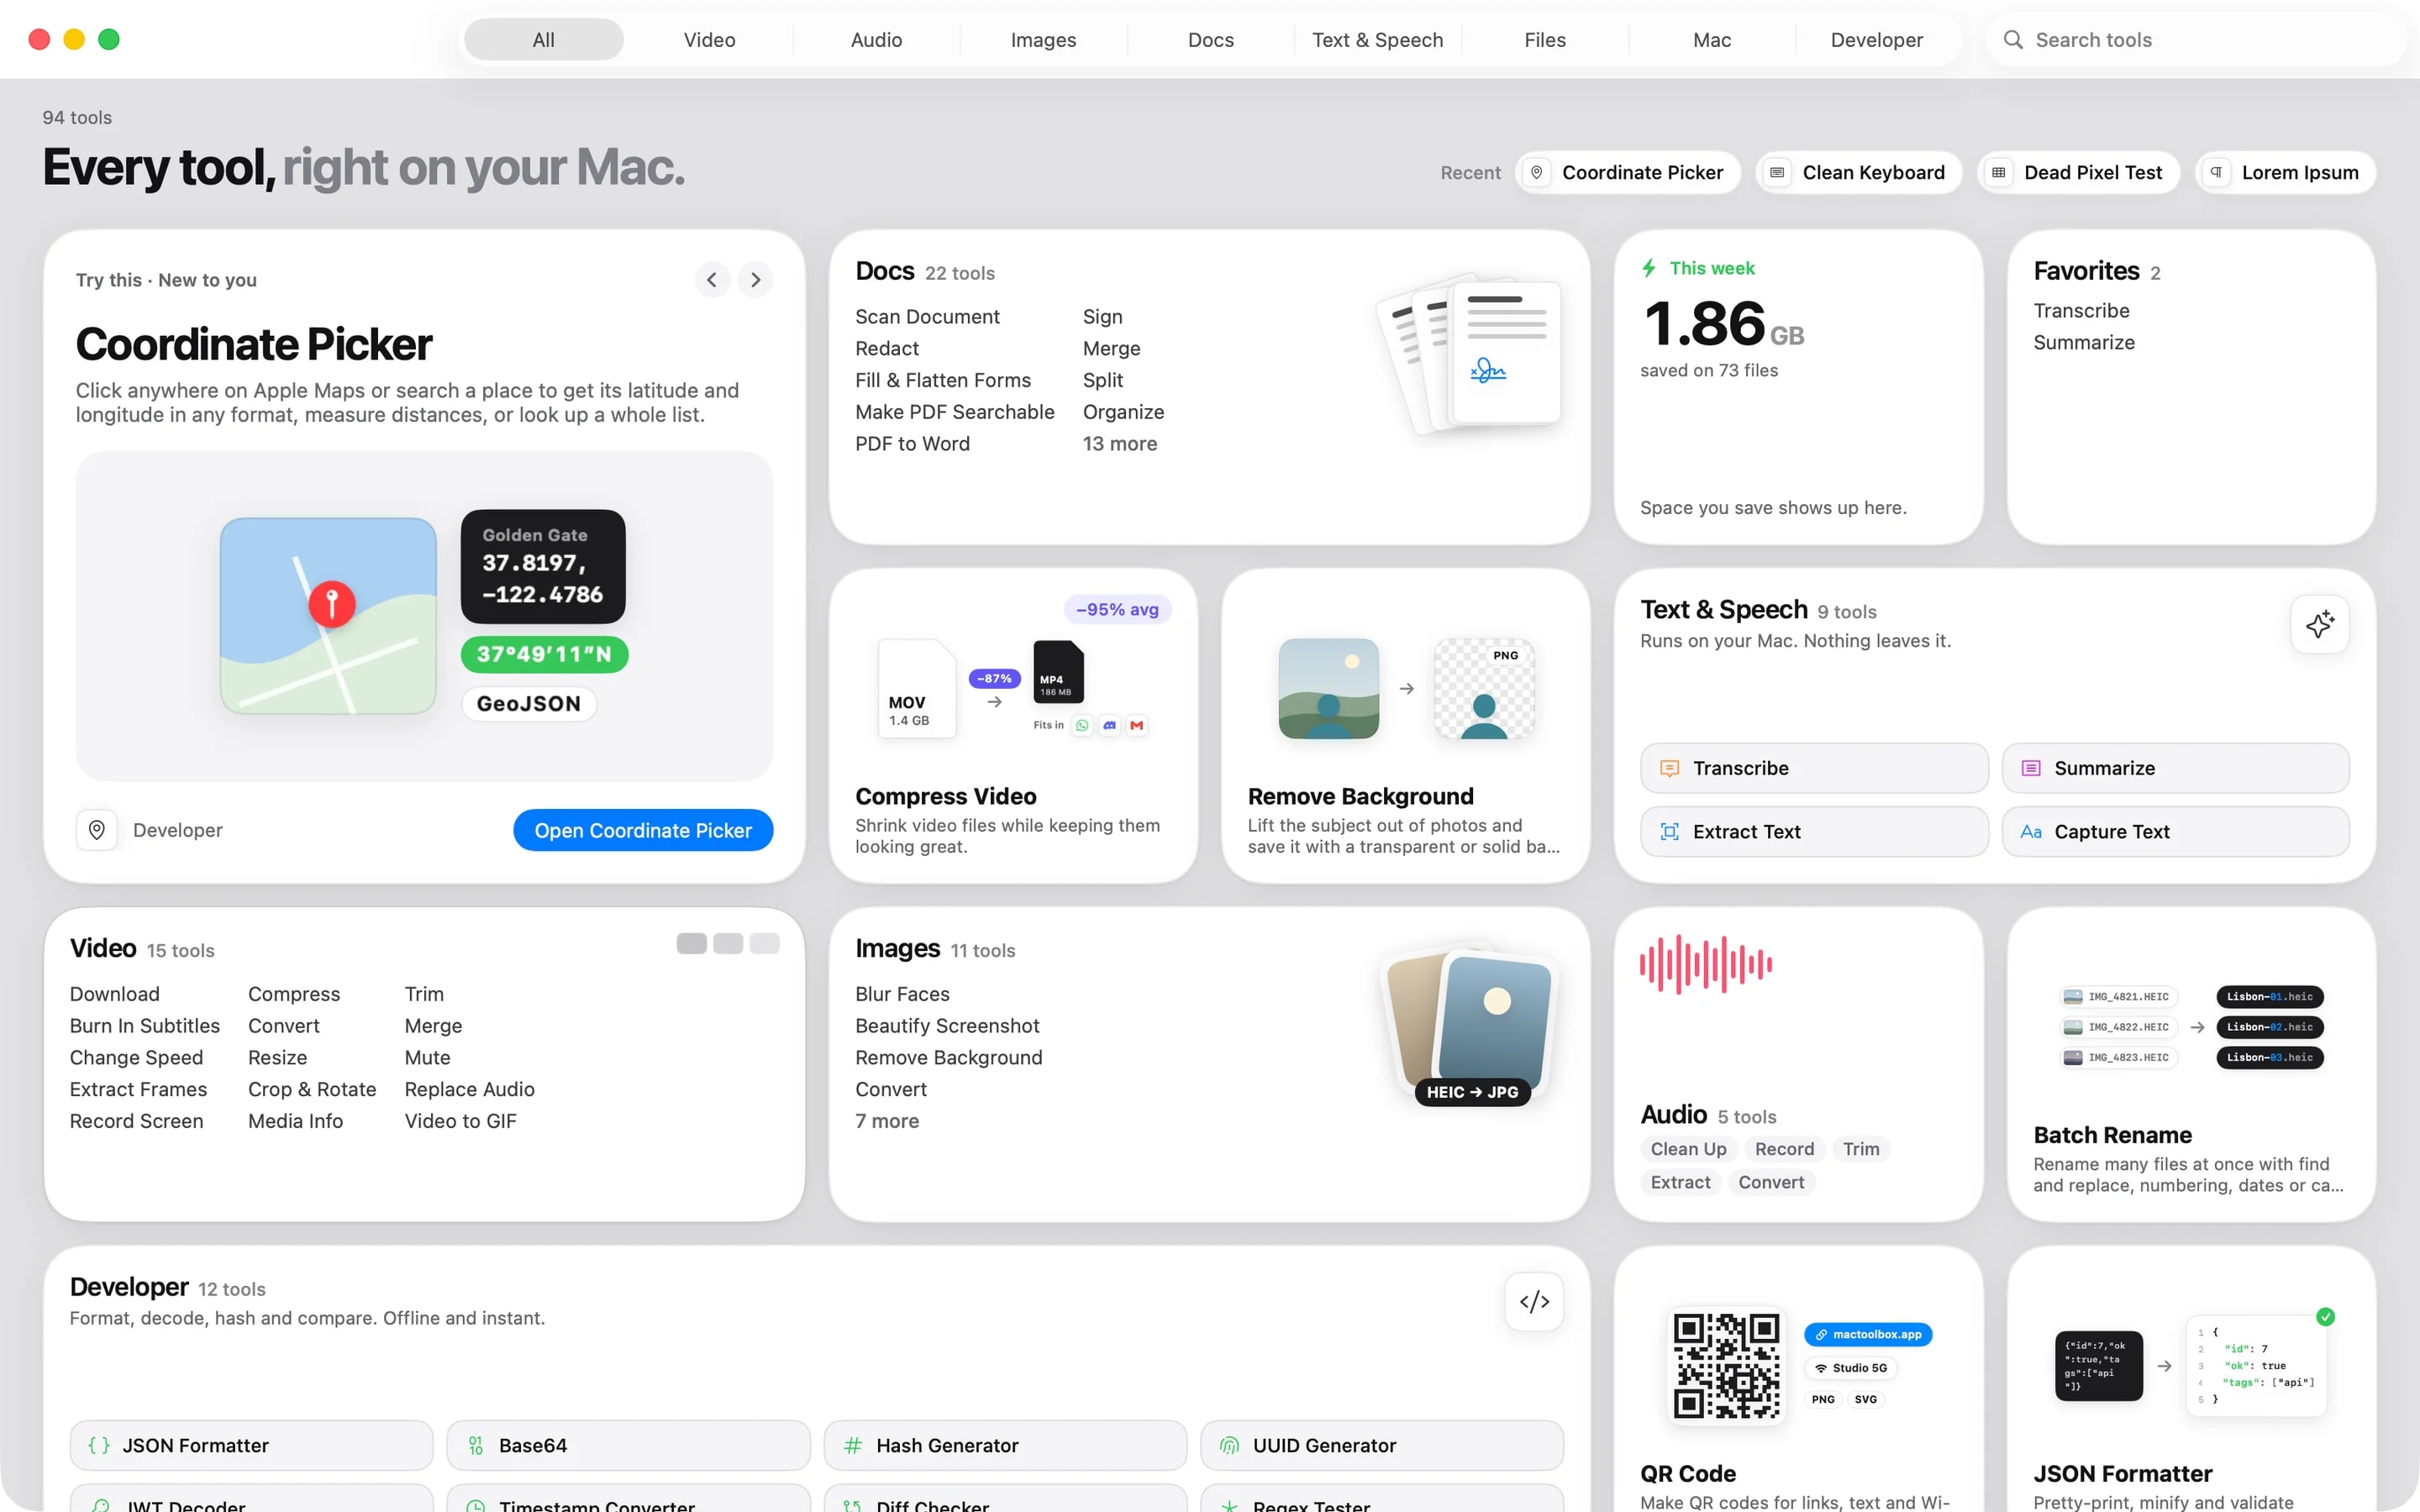Select the first layout toggle in Video card
2420x1512 pixels.
pos(691,943)
